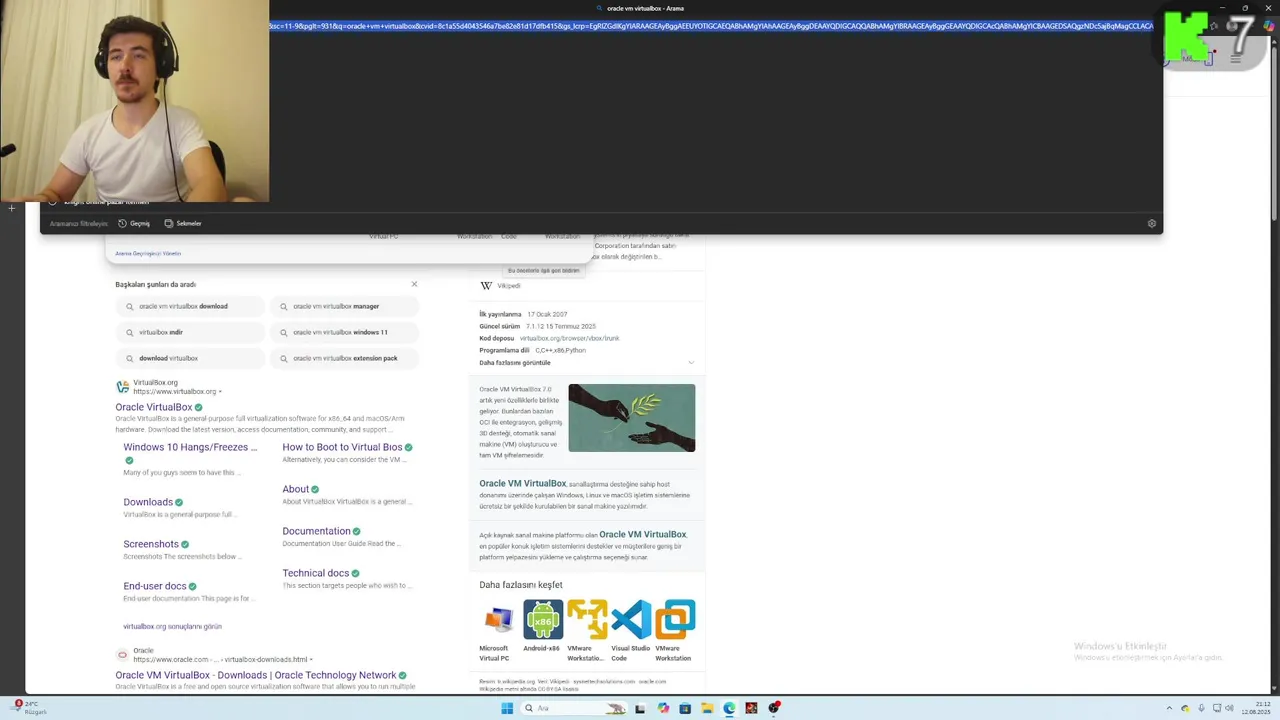
Task: Select 'oracle vm virtualbox windows 11' suggestion
Action: tap(343, 332)
